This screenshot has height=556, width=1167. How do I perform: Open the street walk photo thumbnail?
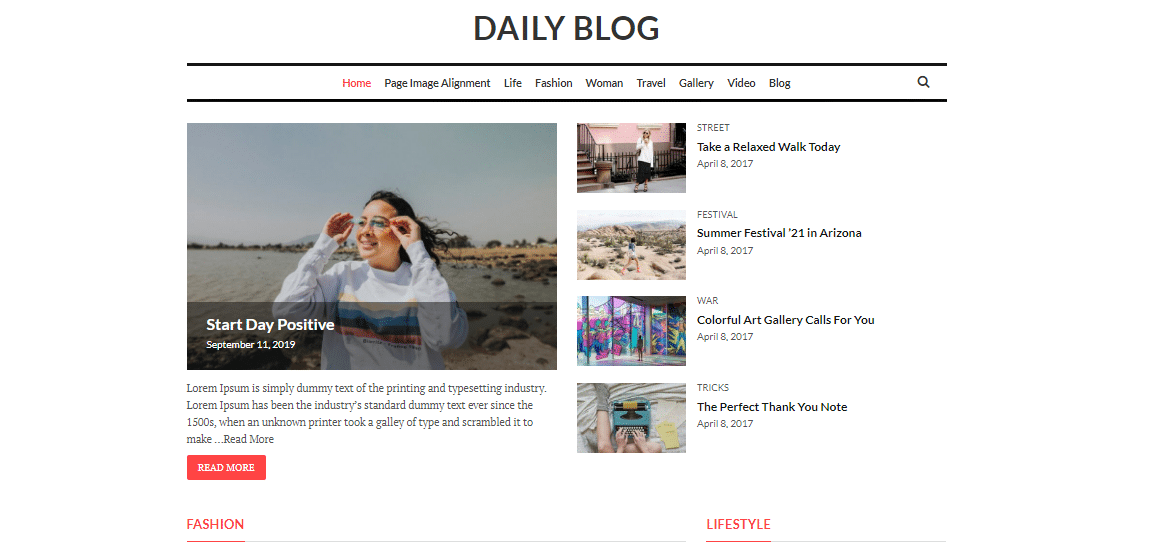(631, 158)
